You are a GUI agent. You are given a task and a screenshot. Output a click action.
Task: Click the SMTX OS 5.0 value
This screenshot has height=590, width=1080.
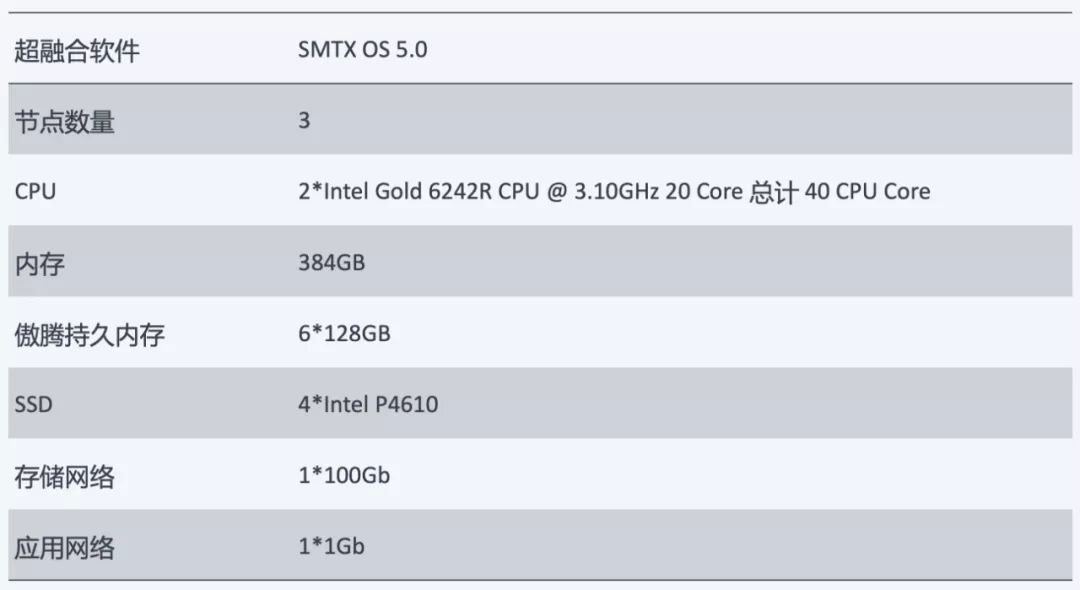362,50
